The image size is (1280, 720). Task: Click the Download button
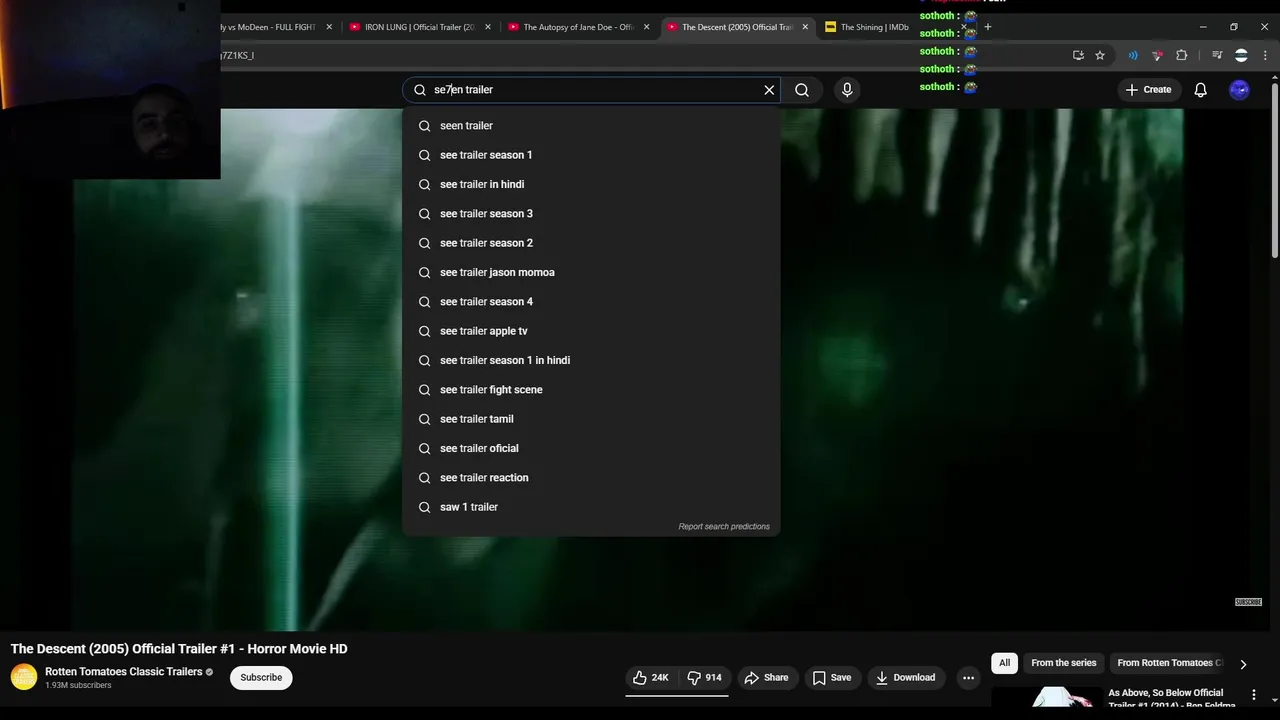(905, 677)
